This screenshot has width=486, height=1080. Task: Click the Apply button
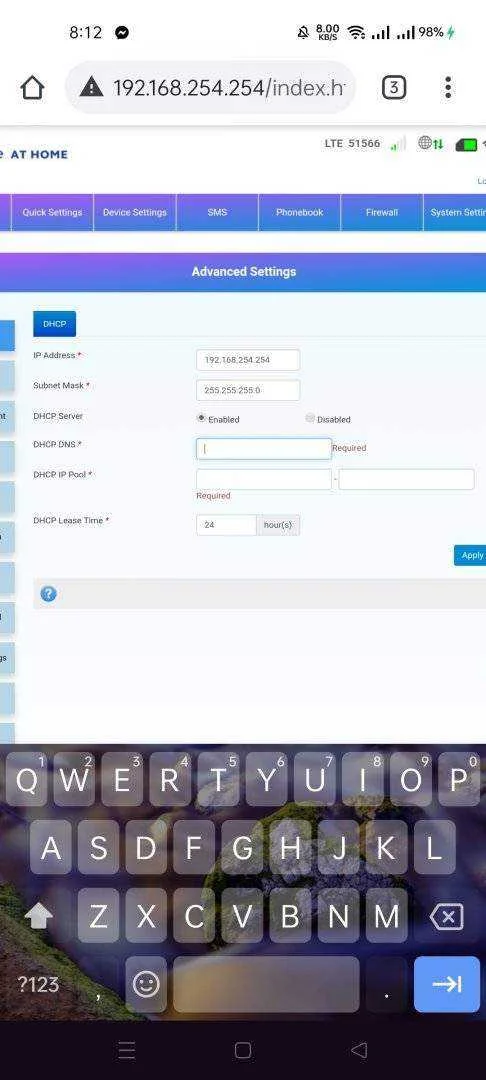471,555
